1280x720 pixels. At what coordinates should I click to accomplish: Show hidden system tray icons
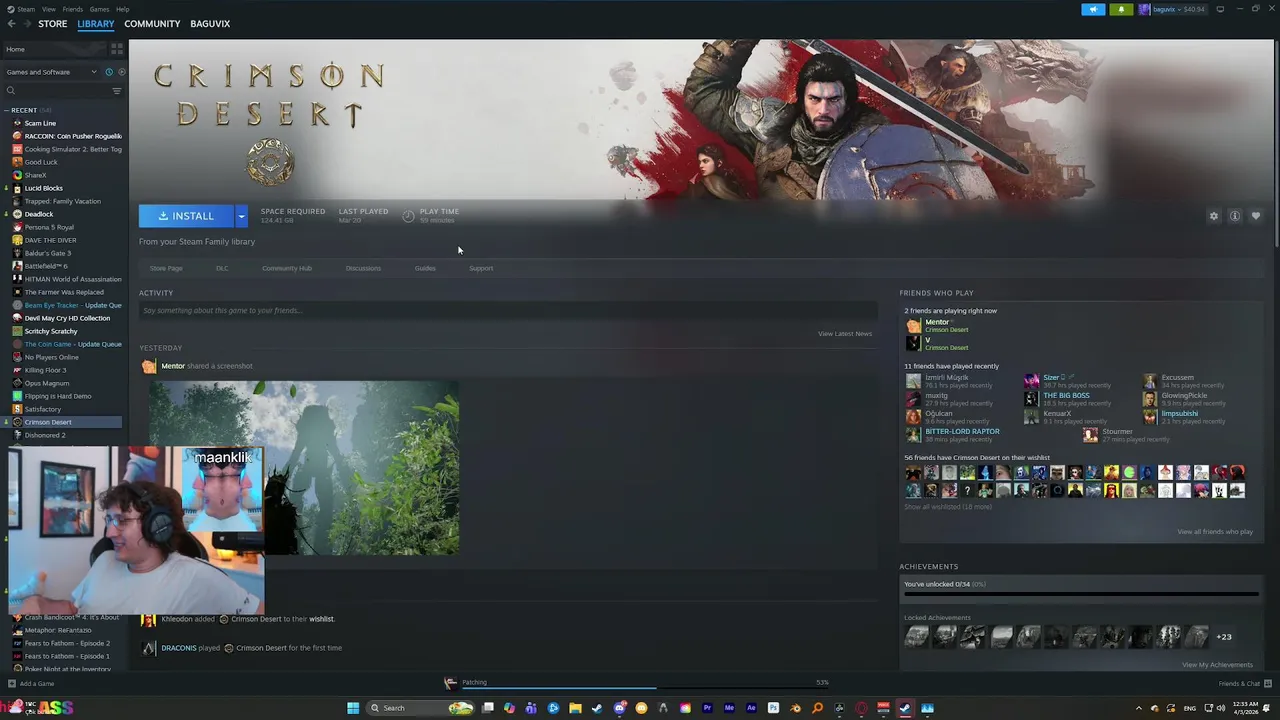coord(1138,708)
